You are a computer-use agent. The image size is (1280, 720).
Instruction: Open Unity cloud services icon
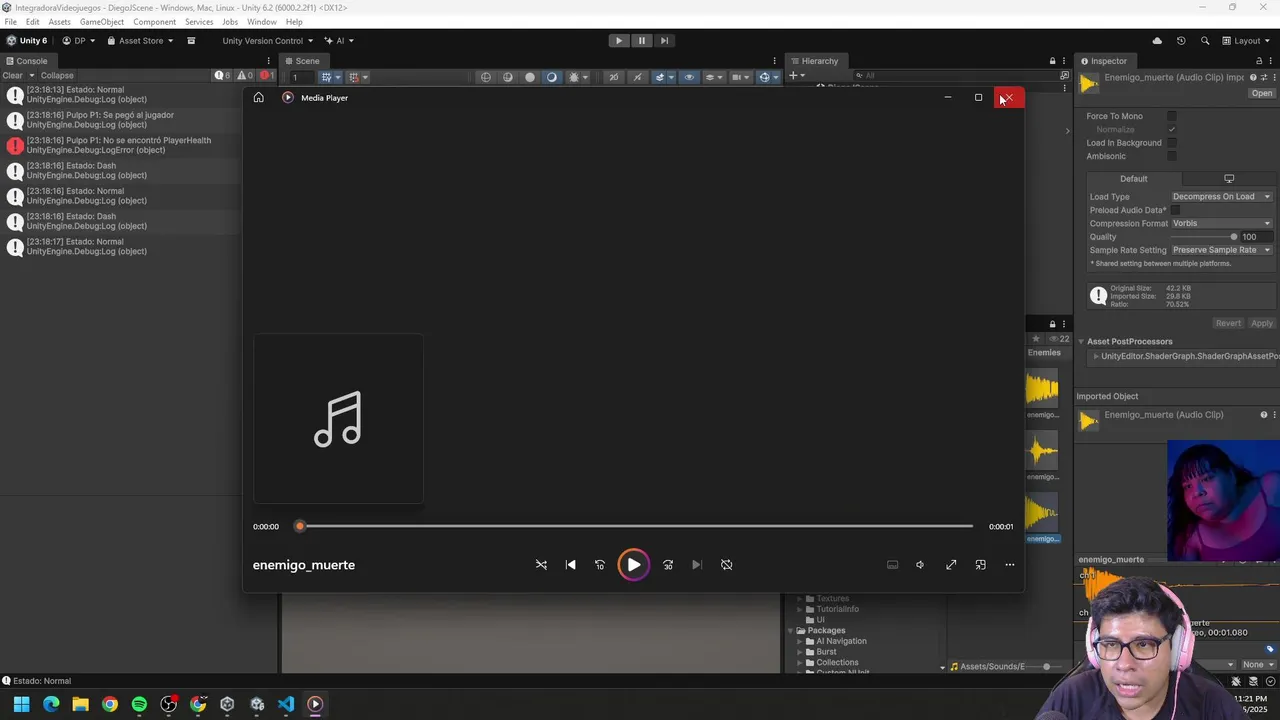[1157, 41]
